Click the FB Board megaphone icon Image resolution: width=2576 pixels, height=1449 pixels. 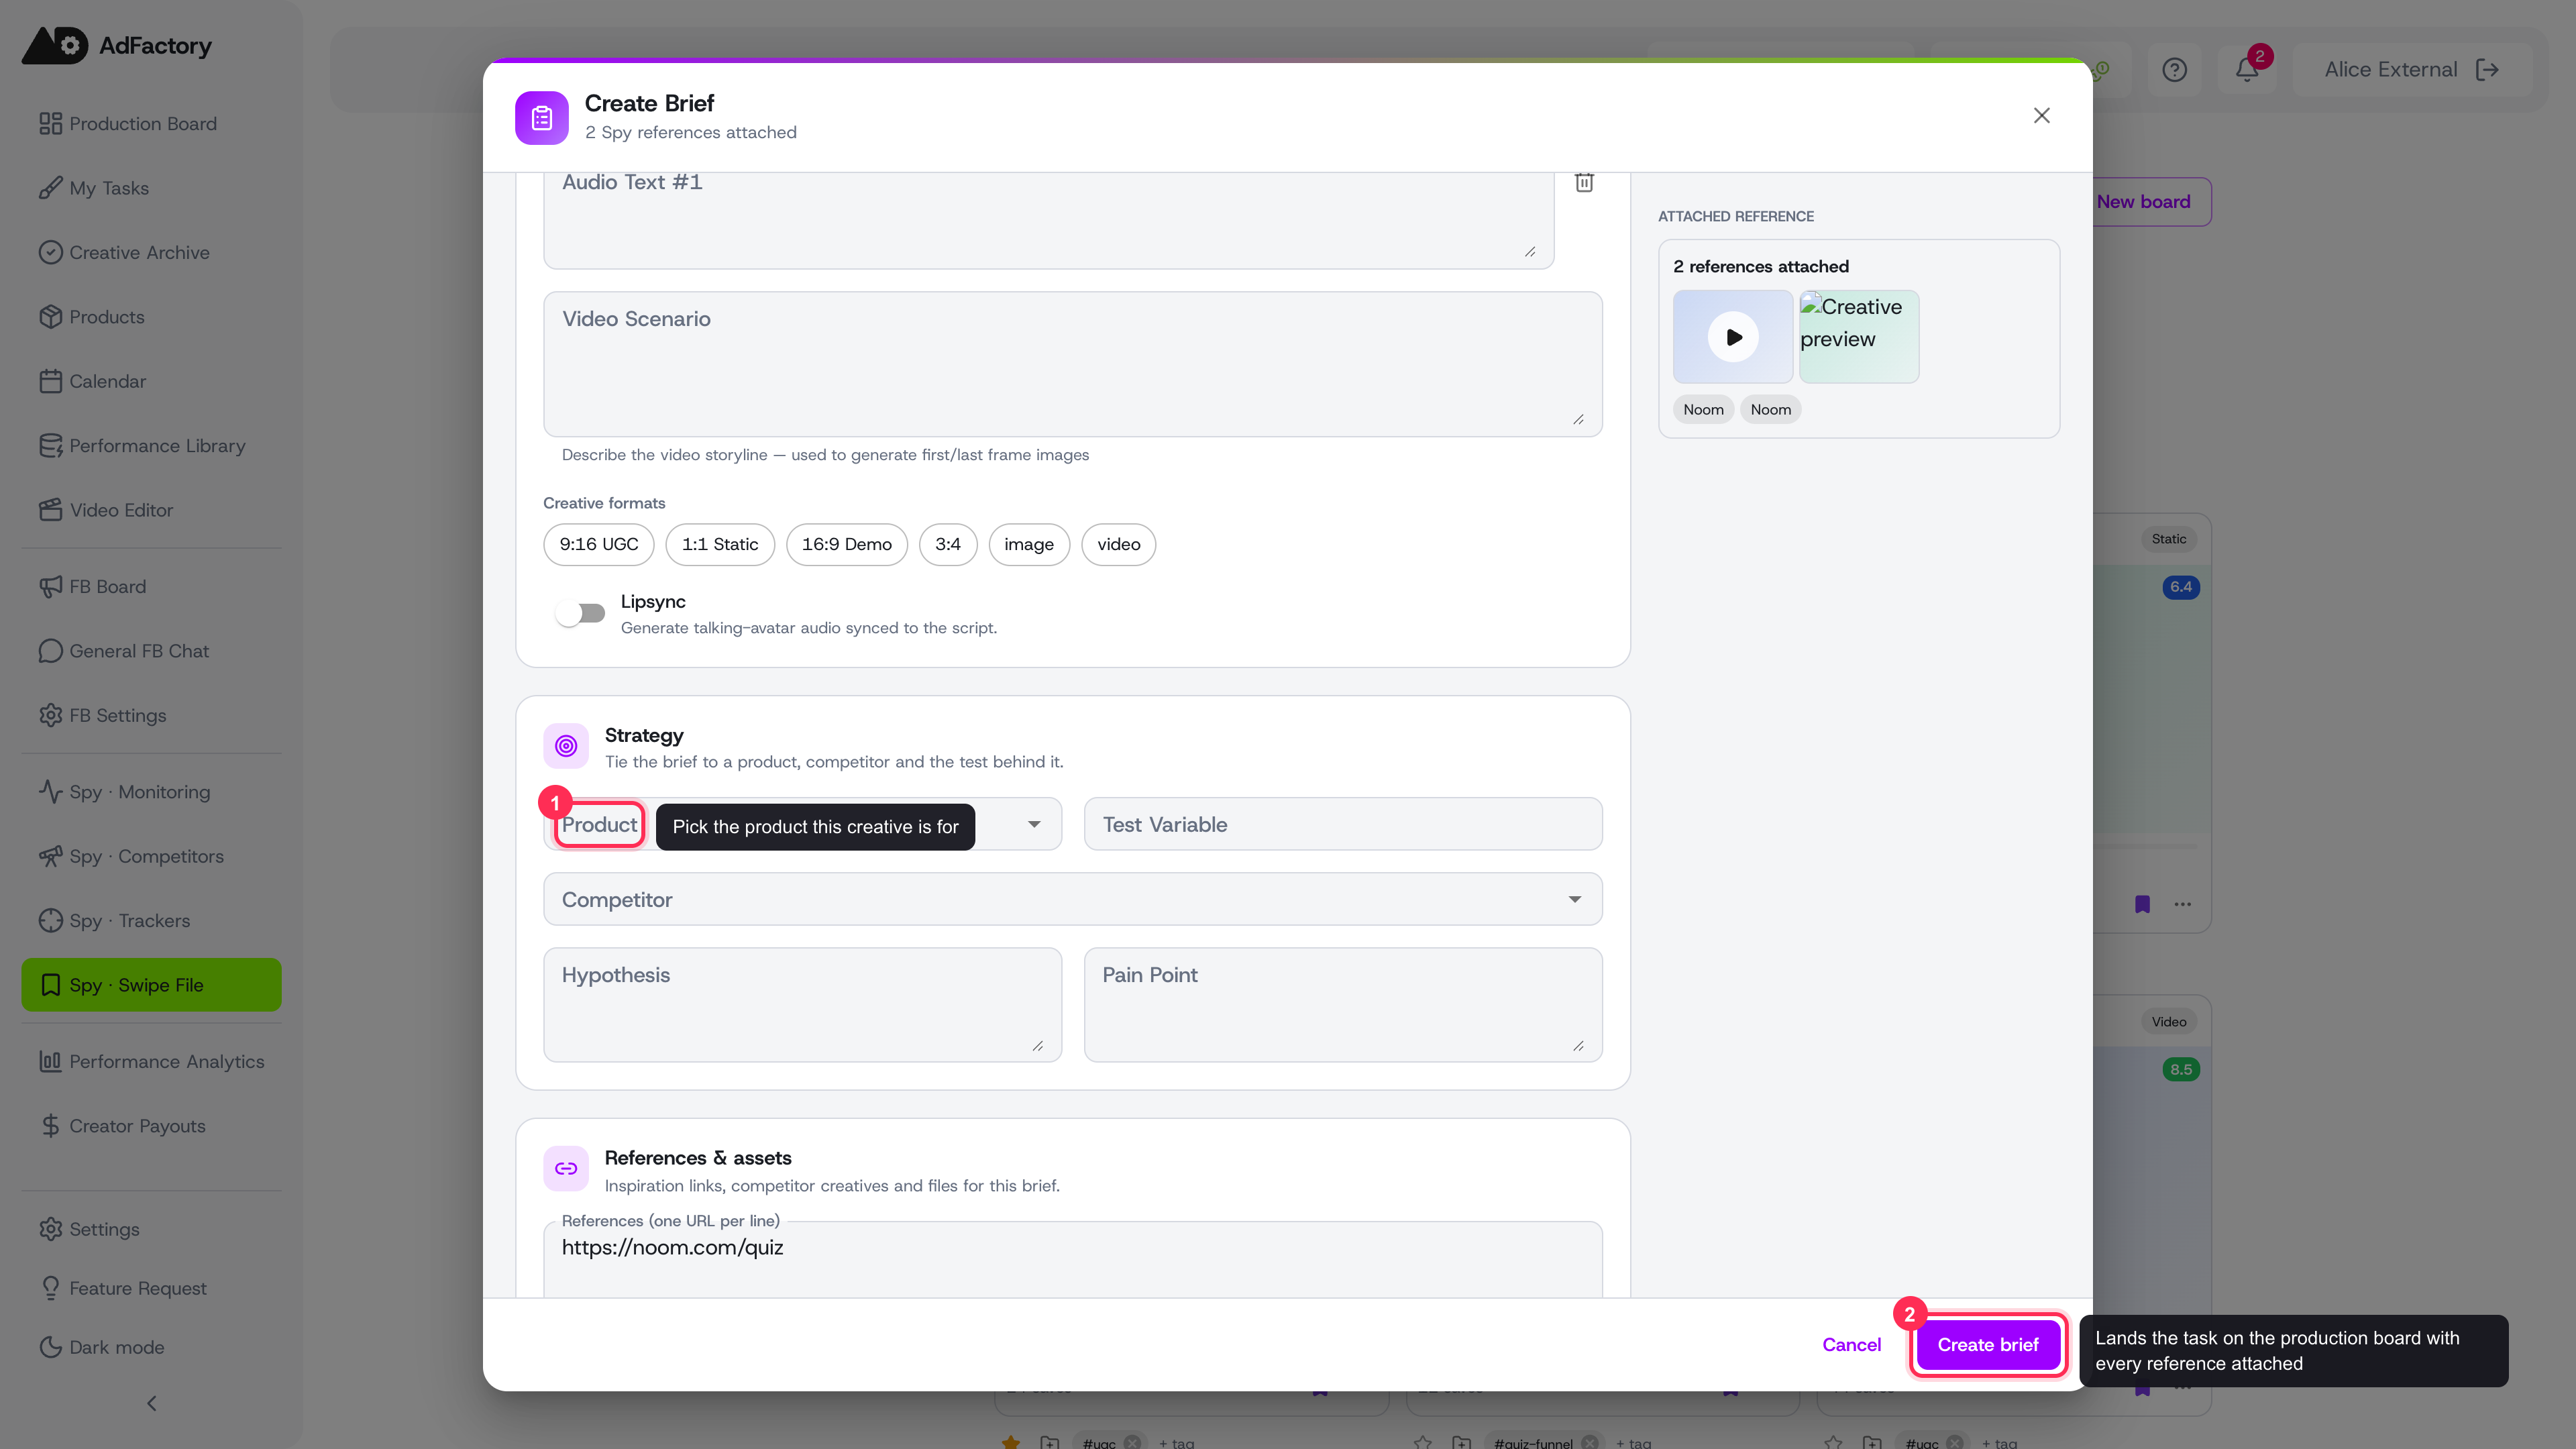[x=50, y=587]
